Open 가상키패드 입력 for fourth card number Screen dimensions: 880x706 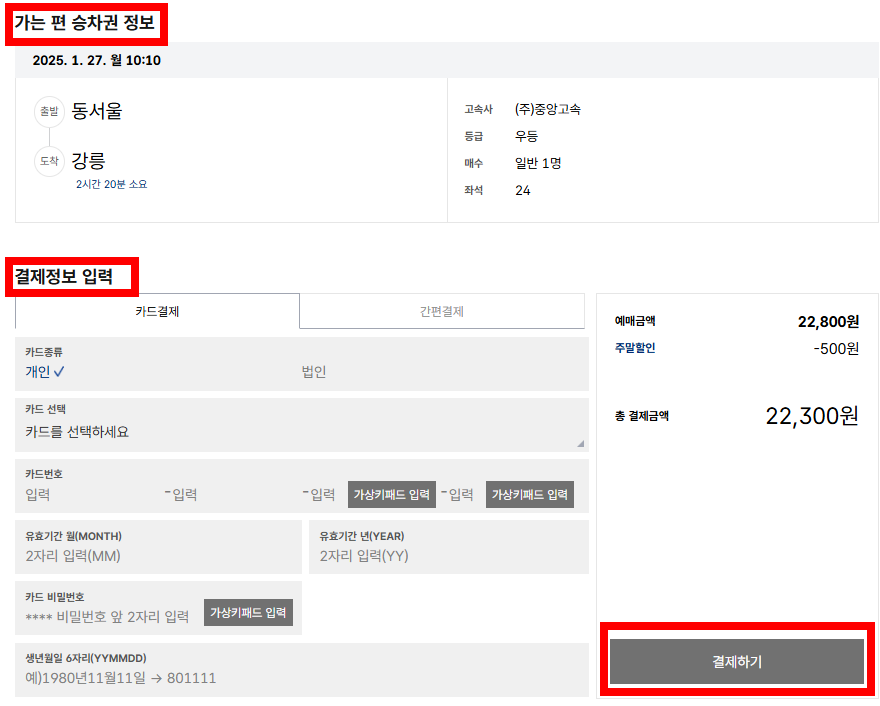click(530, 494)
